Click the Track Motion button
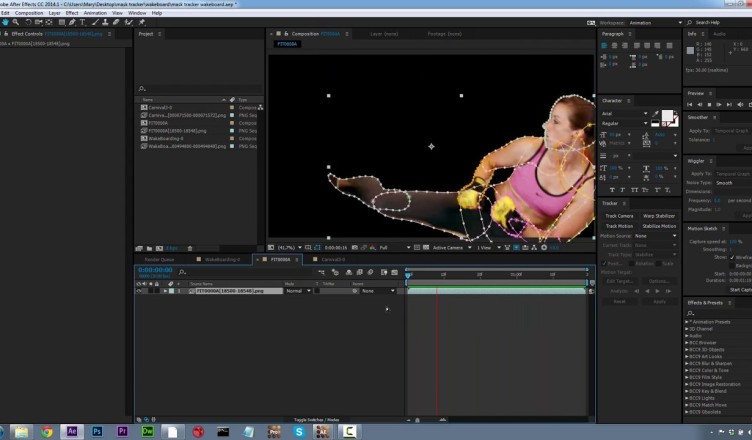752x440 pixels. point(619,226)
